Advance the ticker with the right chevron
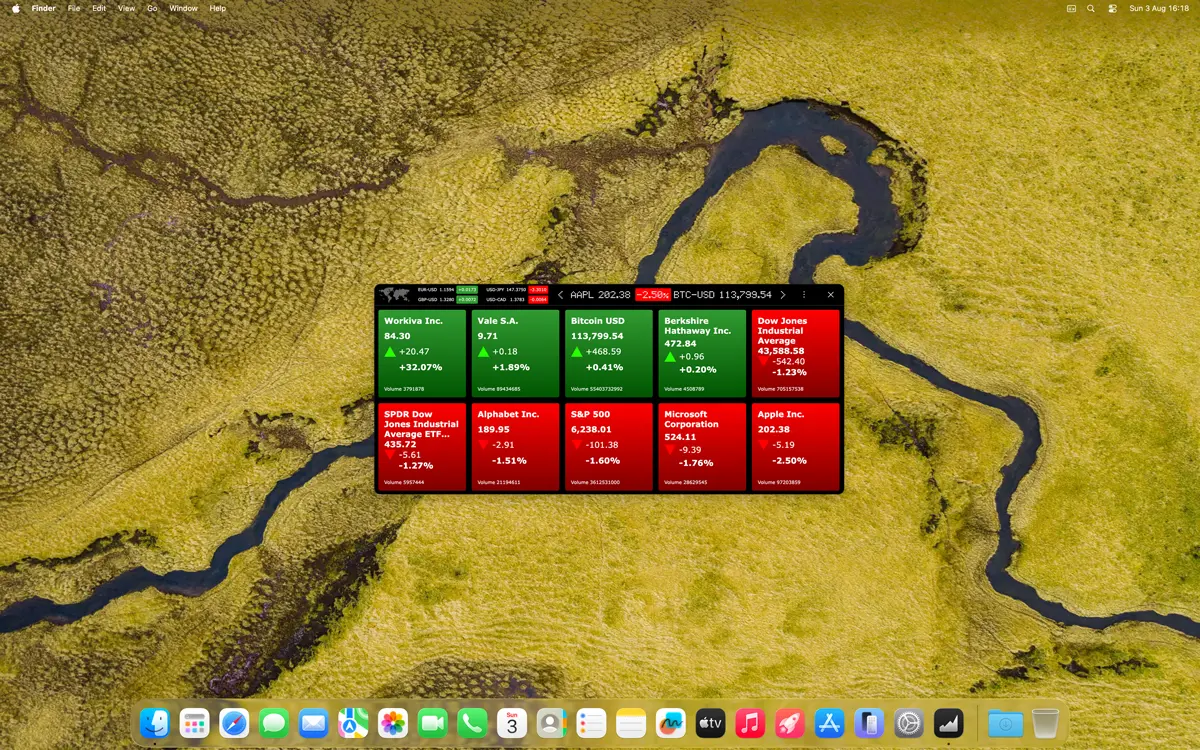This screenshot has height=750, width=1200. (x=783, y=295)
